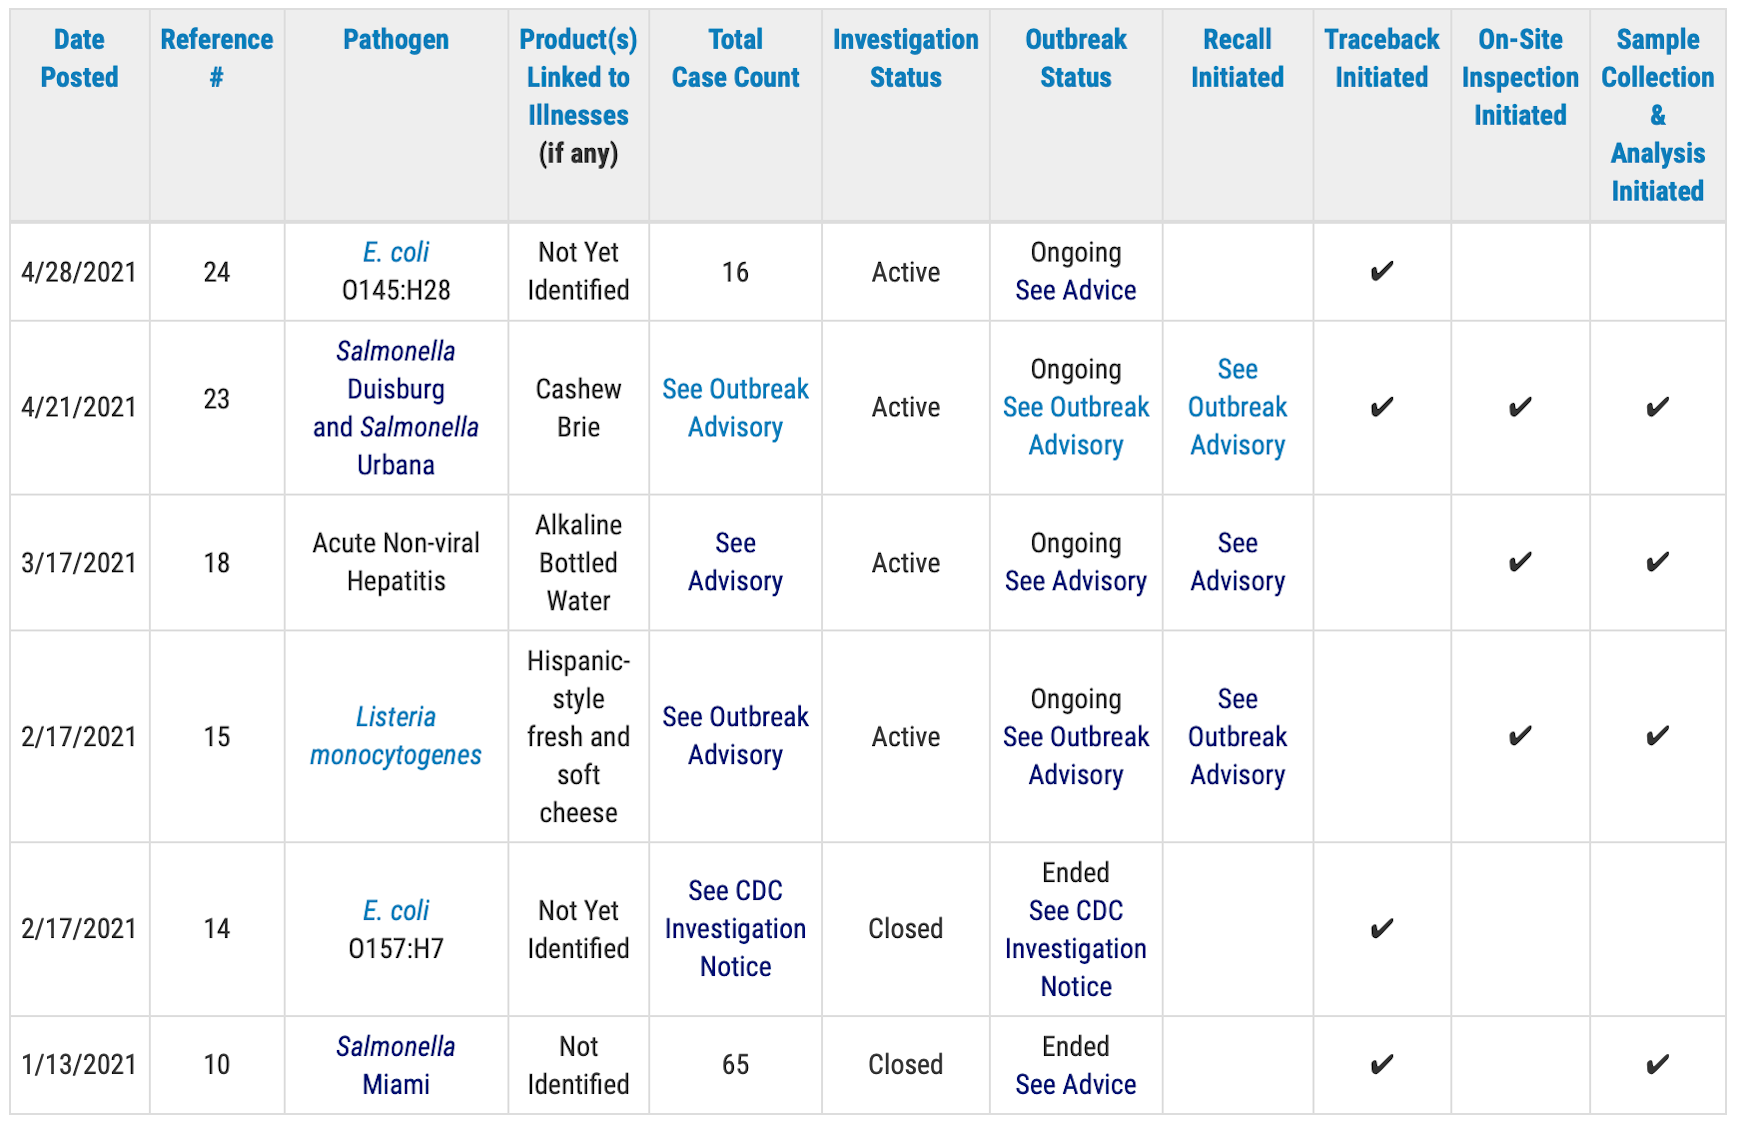1740x1129 pixels.
Task: Click the Reference # column header
Action: click(216, 58)
